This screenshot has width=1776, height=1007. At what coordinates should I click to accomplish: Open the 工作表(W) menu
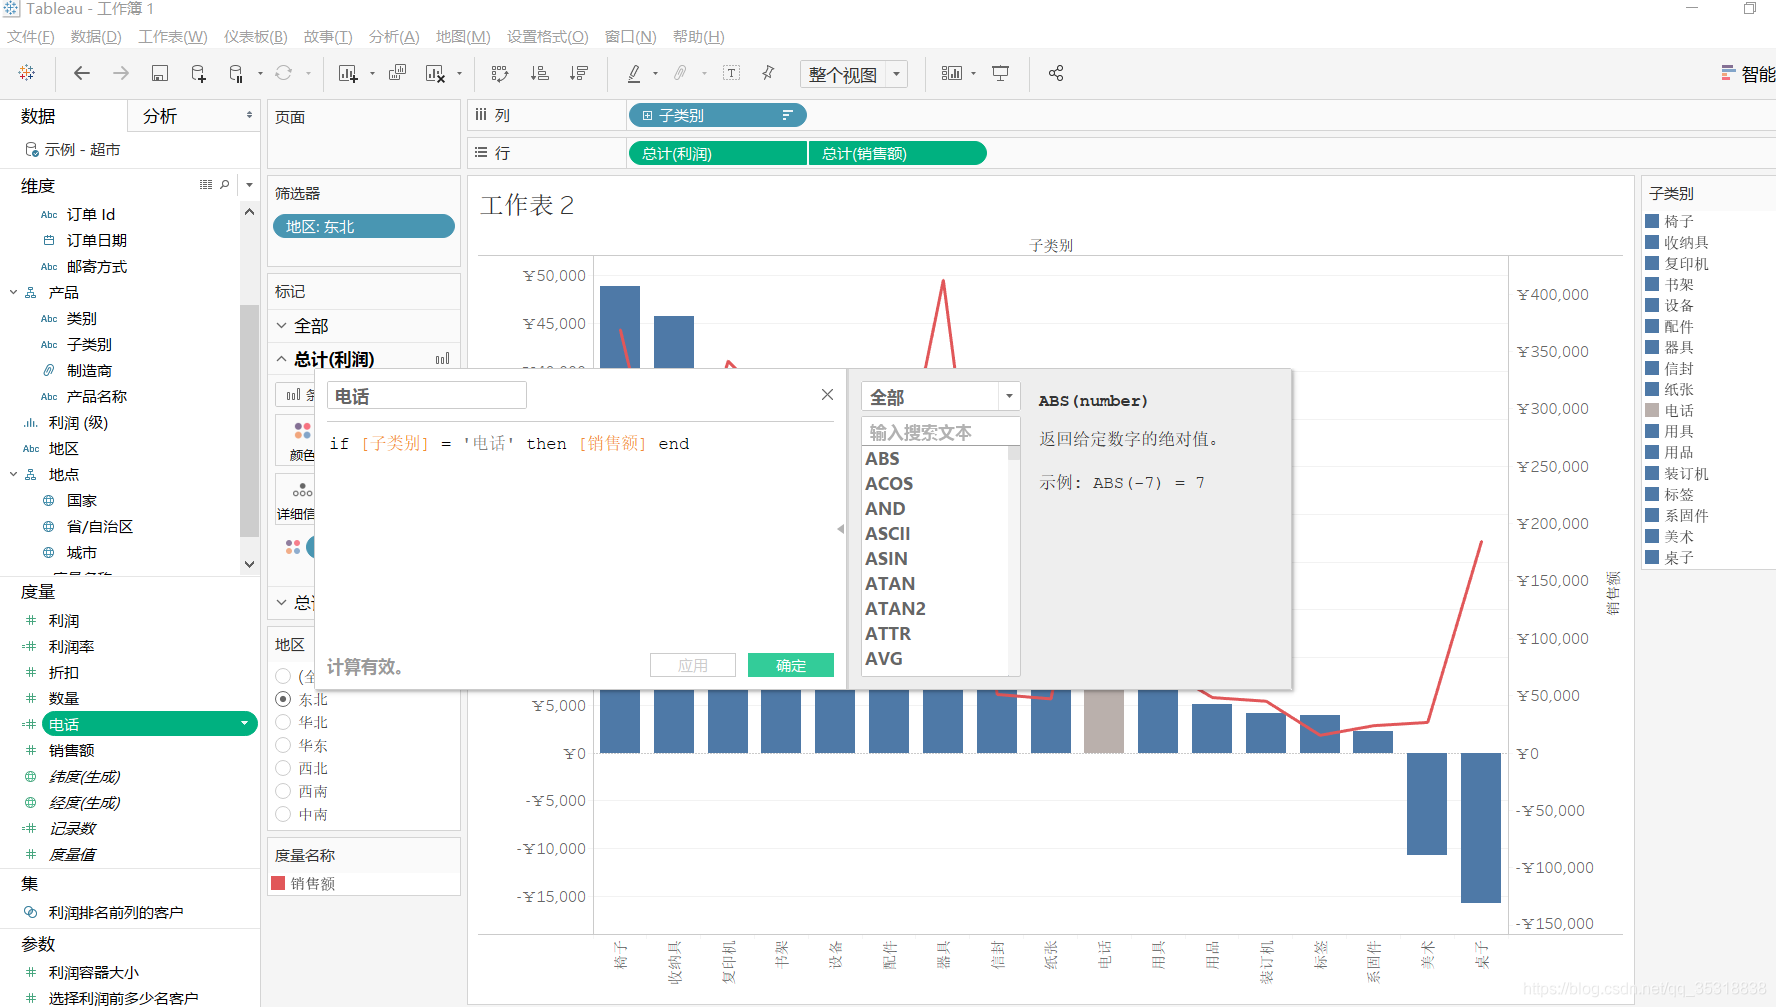tap(173, 37)
